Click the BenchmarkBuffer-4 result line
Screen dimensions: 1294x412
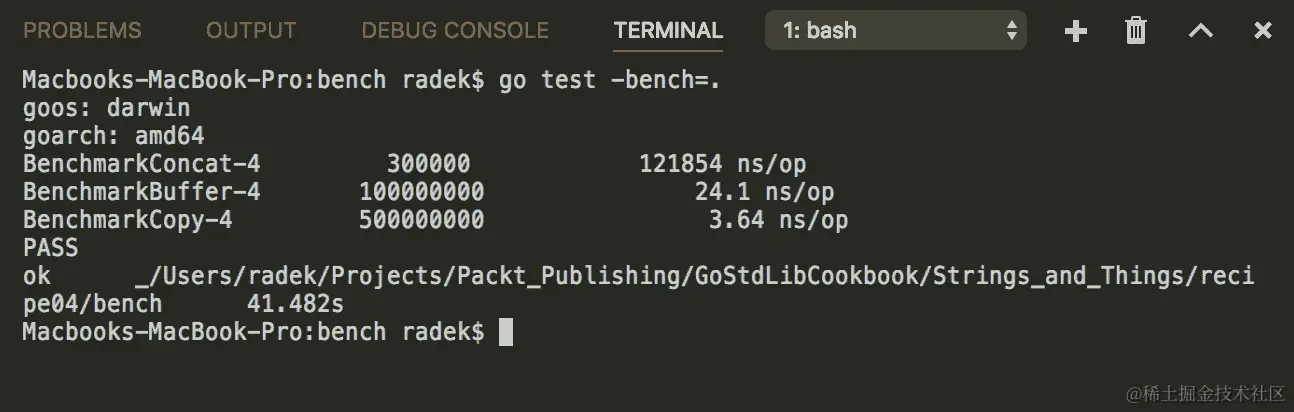coord(428,192)
